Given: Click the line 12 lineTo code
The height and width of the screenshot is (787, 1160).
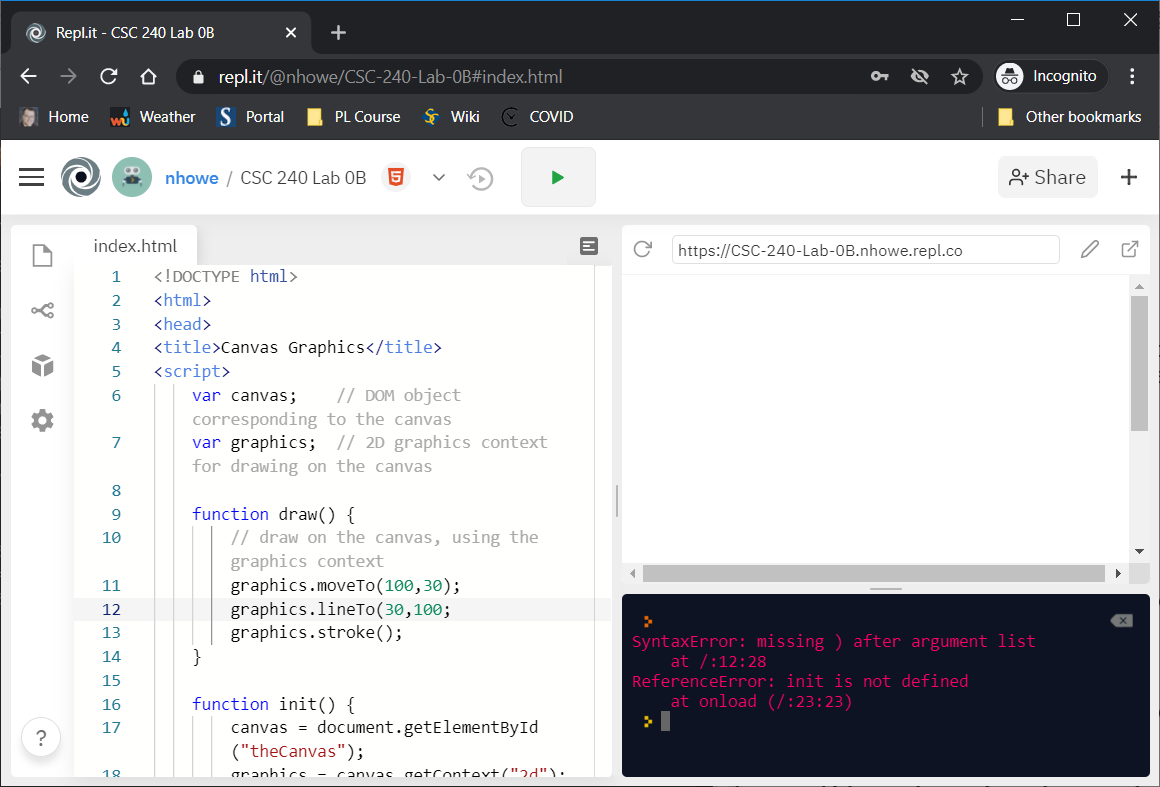Looking at the screenshot, I should (340, 609).
